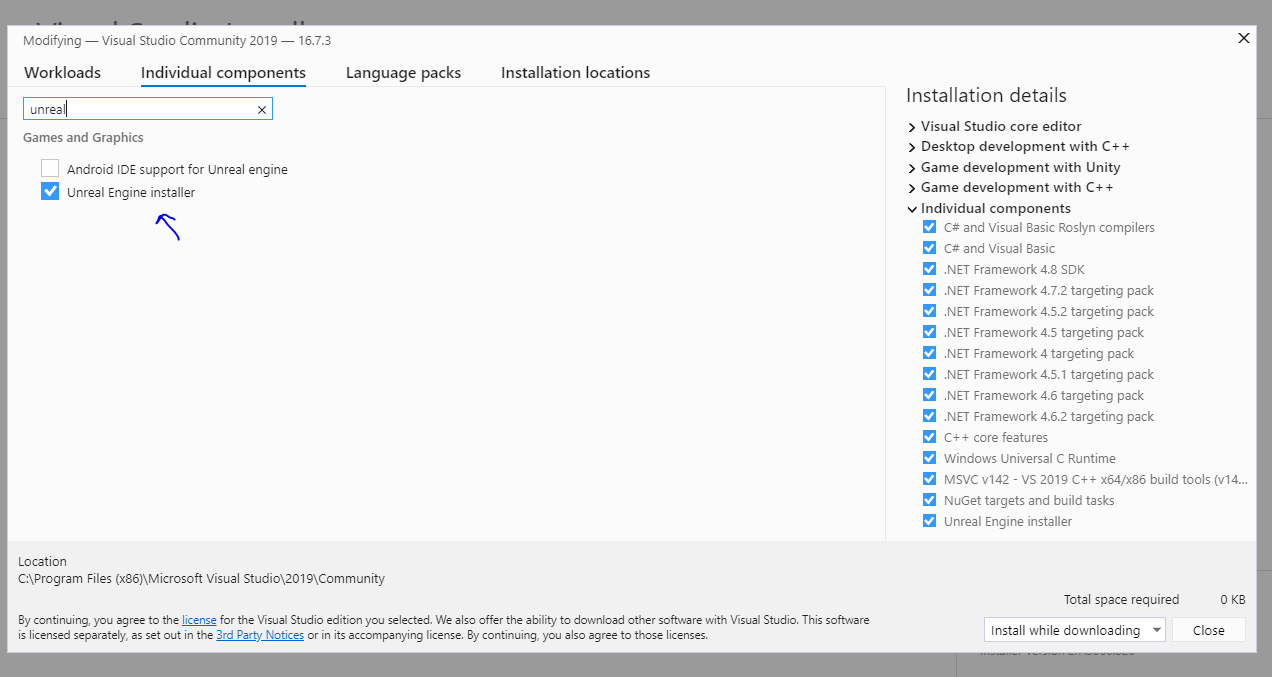1272x677 pixels.
Task: Click the Location label above the path
Action: tap(42, 562)
